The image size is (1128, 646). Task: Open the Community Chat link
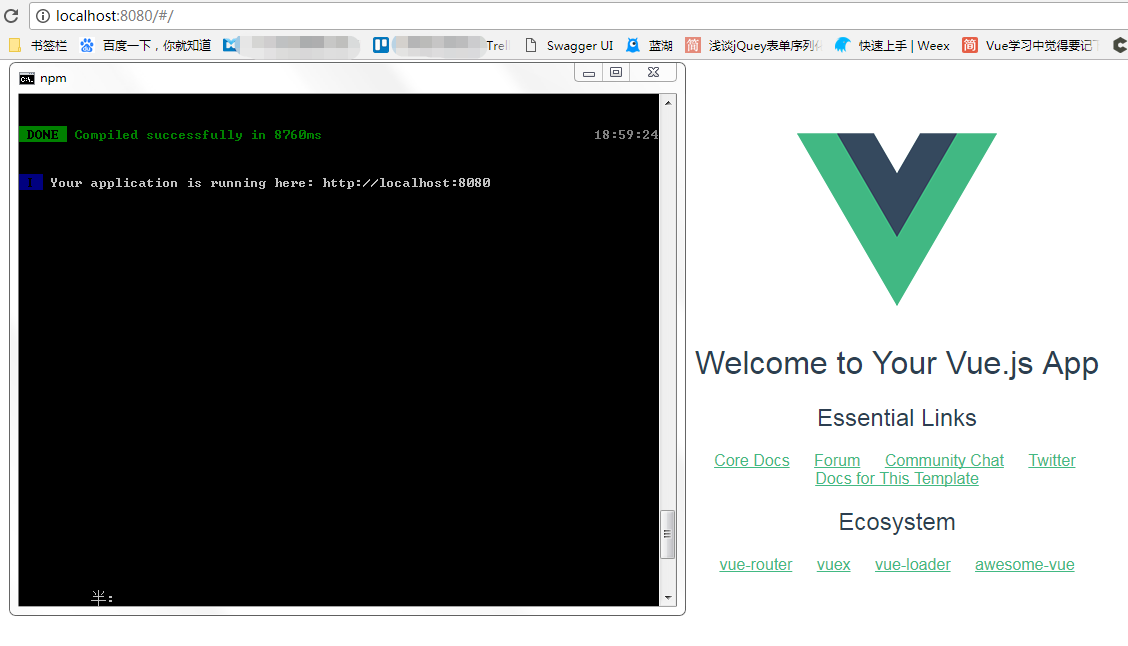944,460
